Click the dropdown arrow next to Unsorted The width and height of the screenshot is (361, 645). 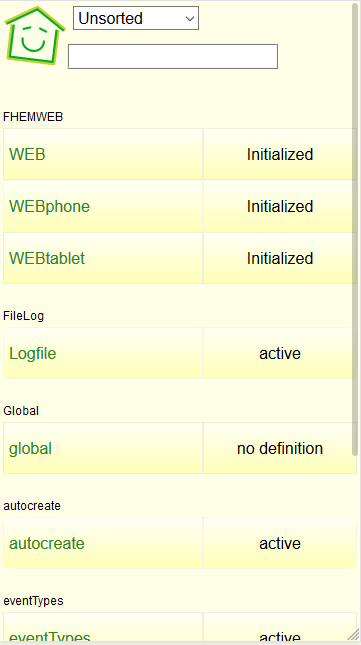[190, 19]
